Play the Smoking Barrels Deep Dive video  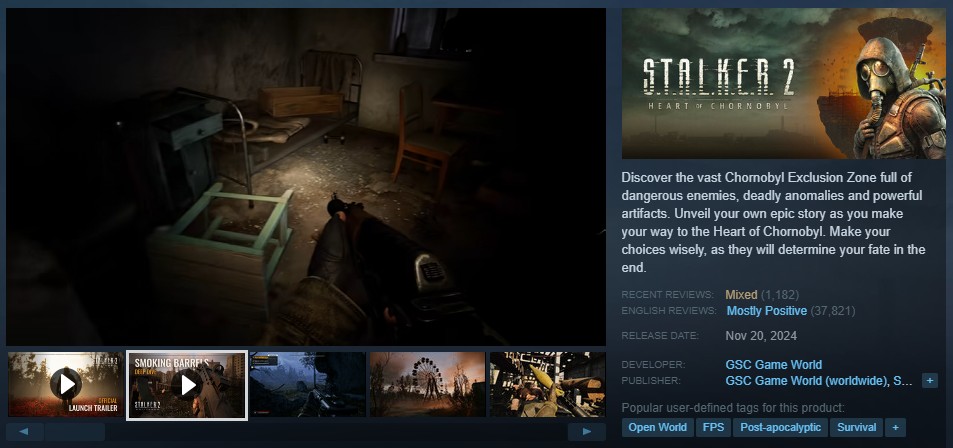tap(187, 385)
